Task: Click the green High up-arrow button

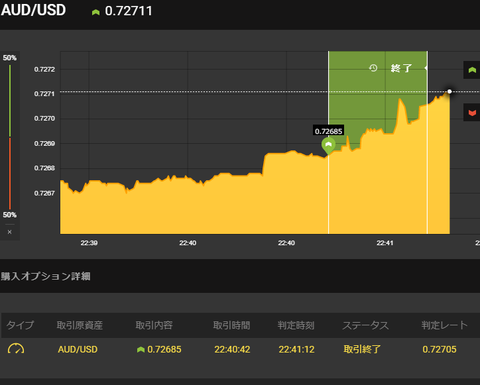Action: coord(472,70)
